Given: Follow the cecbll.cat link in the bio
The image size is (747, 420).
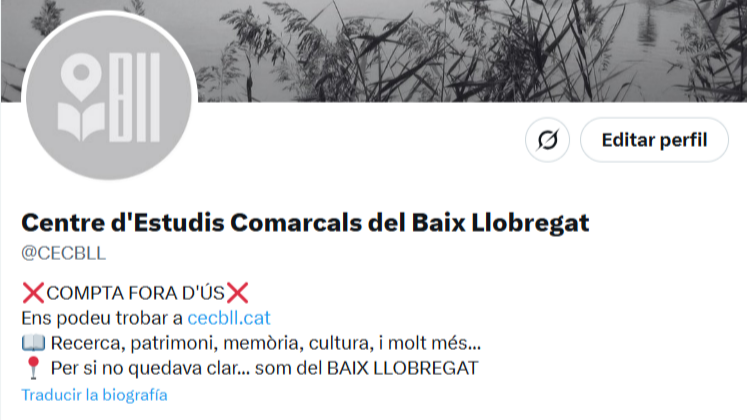Looking at the screenshot, I should point(229,318).
